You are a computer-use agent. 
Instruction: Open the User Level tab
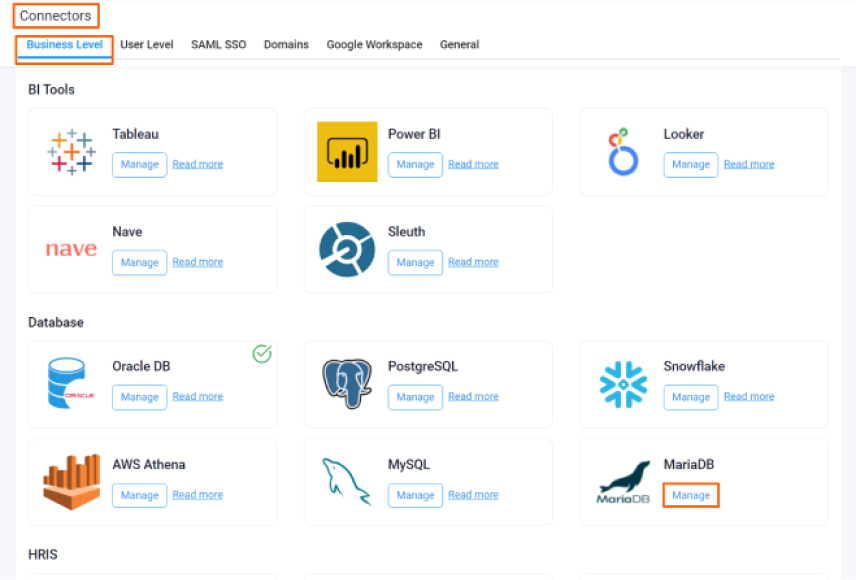(147, 45)
